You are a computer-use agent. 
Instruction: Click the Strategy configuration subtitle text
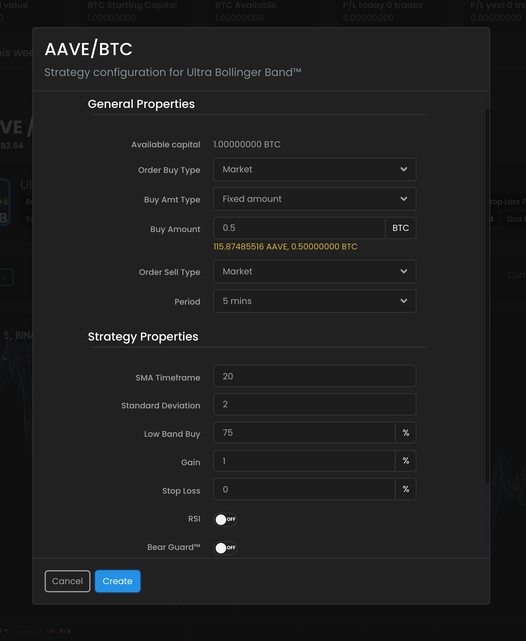point(173,72)
